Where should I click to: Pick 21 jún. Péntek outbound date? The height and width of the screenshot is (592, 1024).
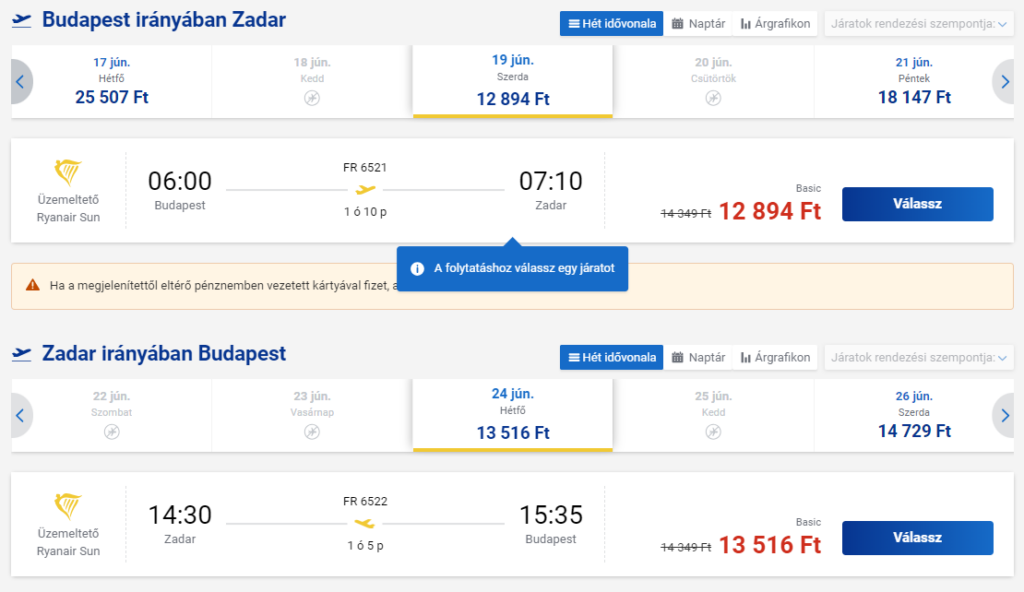coord(914,82)
